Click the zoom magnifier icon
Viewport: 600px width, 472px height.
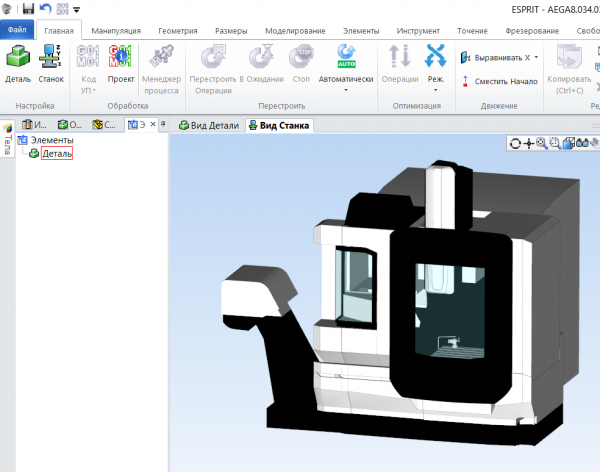[541, 144]
